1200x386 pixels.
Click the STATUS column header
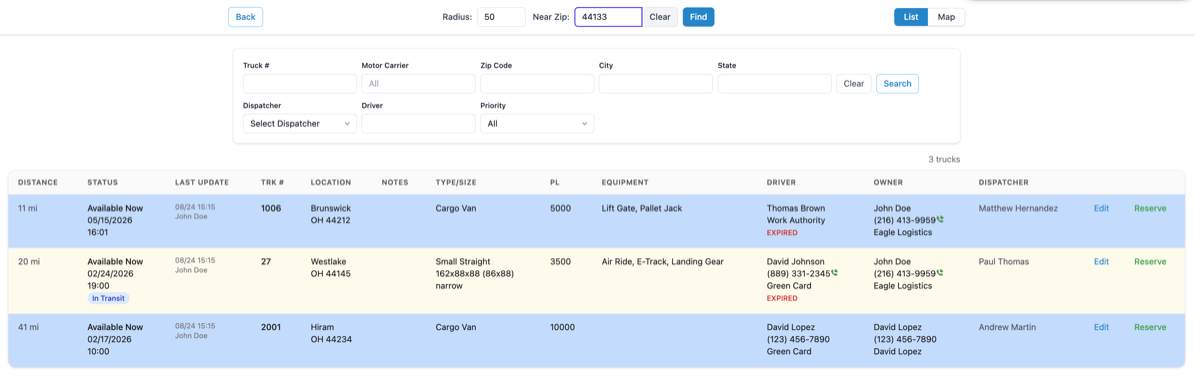[x=102, y=183]
